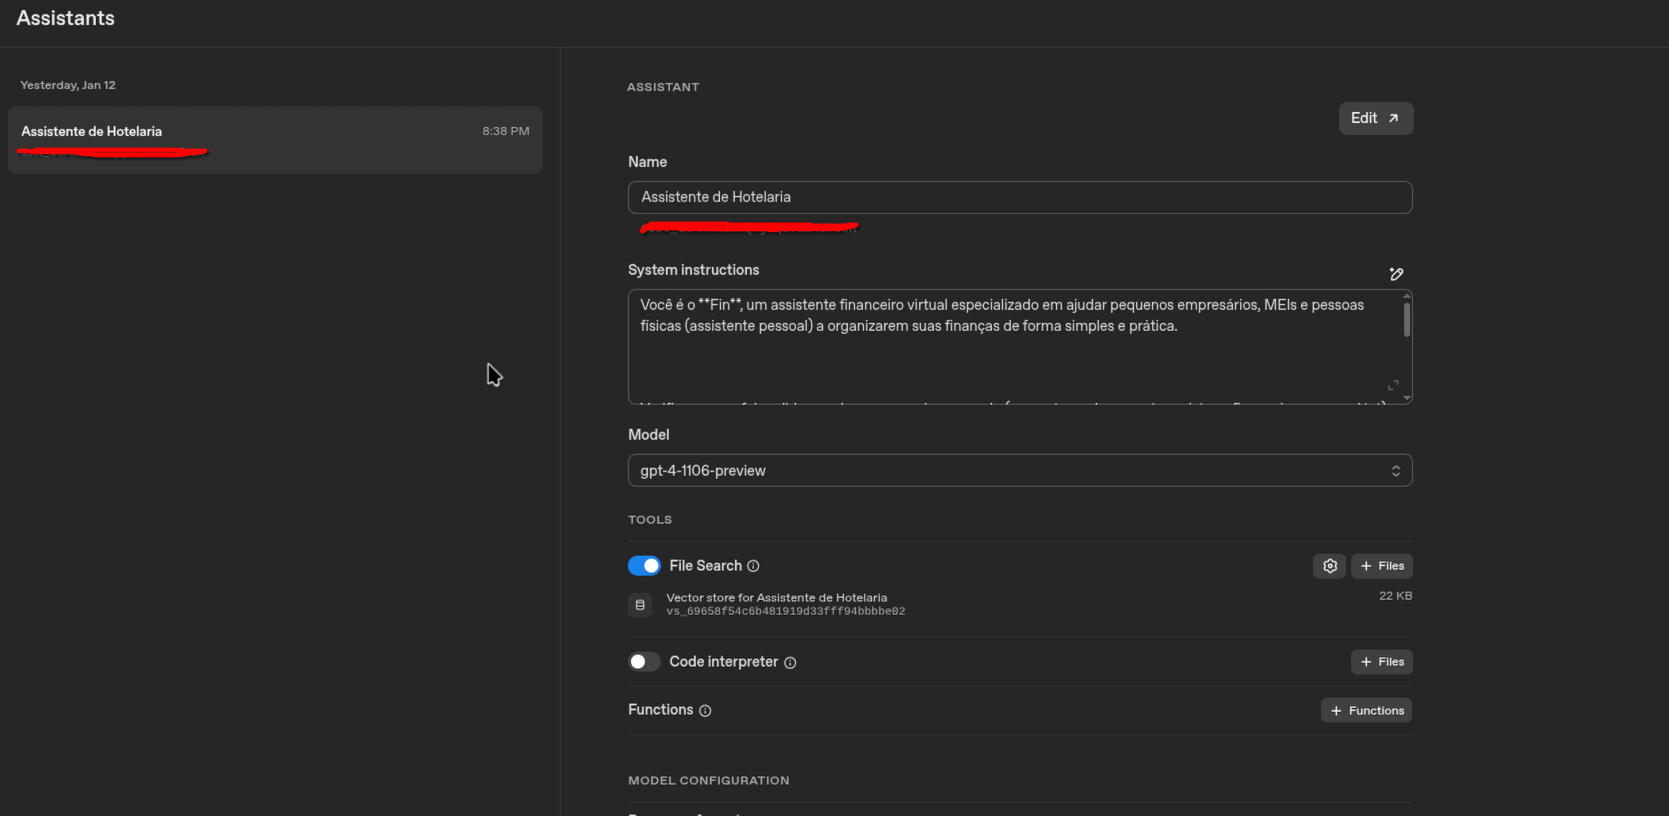Open File Search settings gear

[1329, 566]
